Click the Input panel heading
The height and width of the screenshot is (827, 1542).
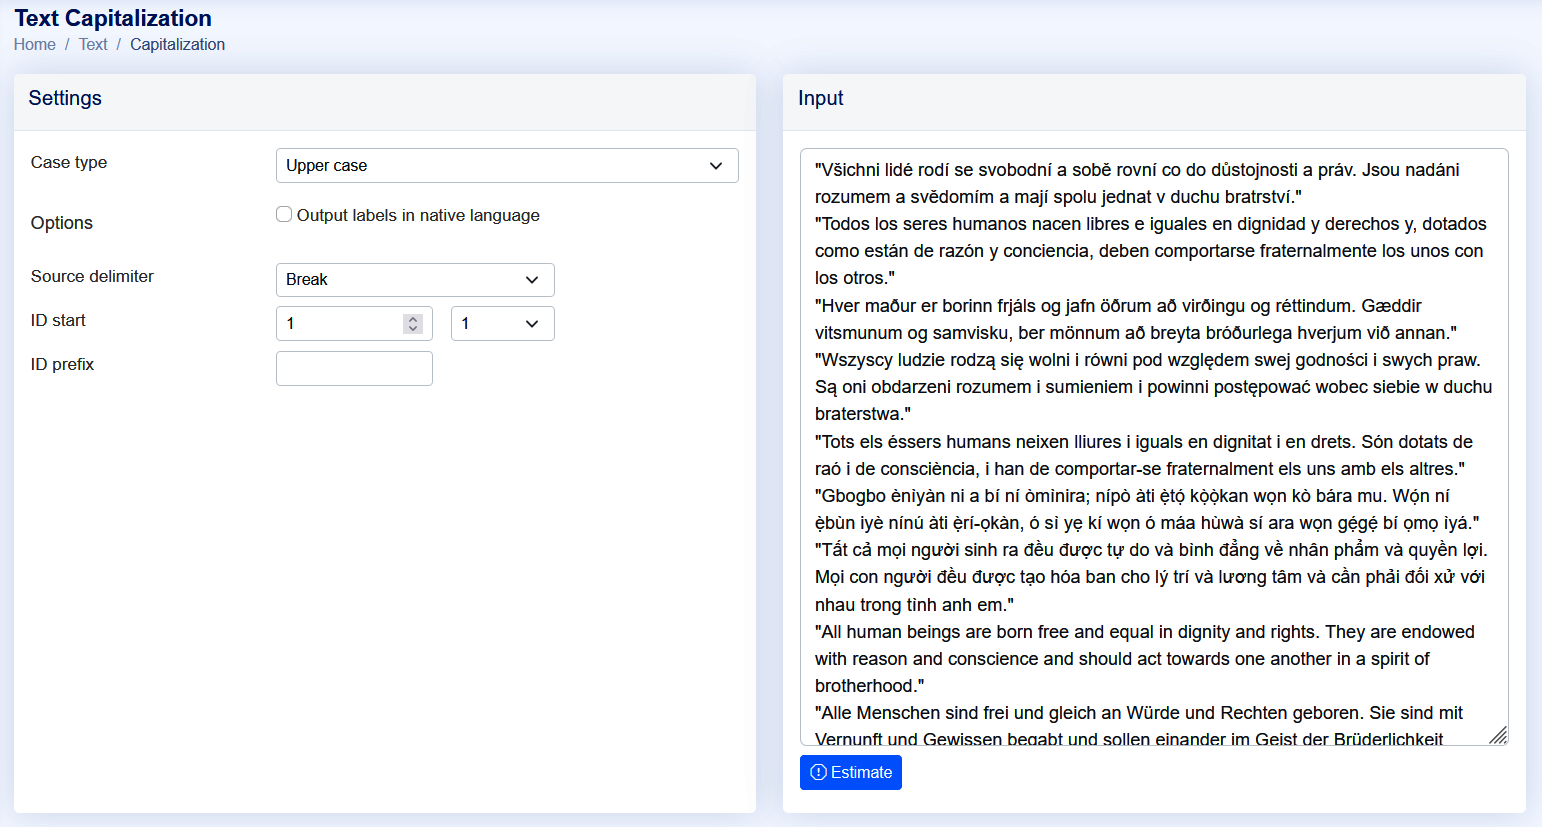821,98
